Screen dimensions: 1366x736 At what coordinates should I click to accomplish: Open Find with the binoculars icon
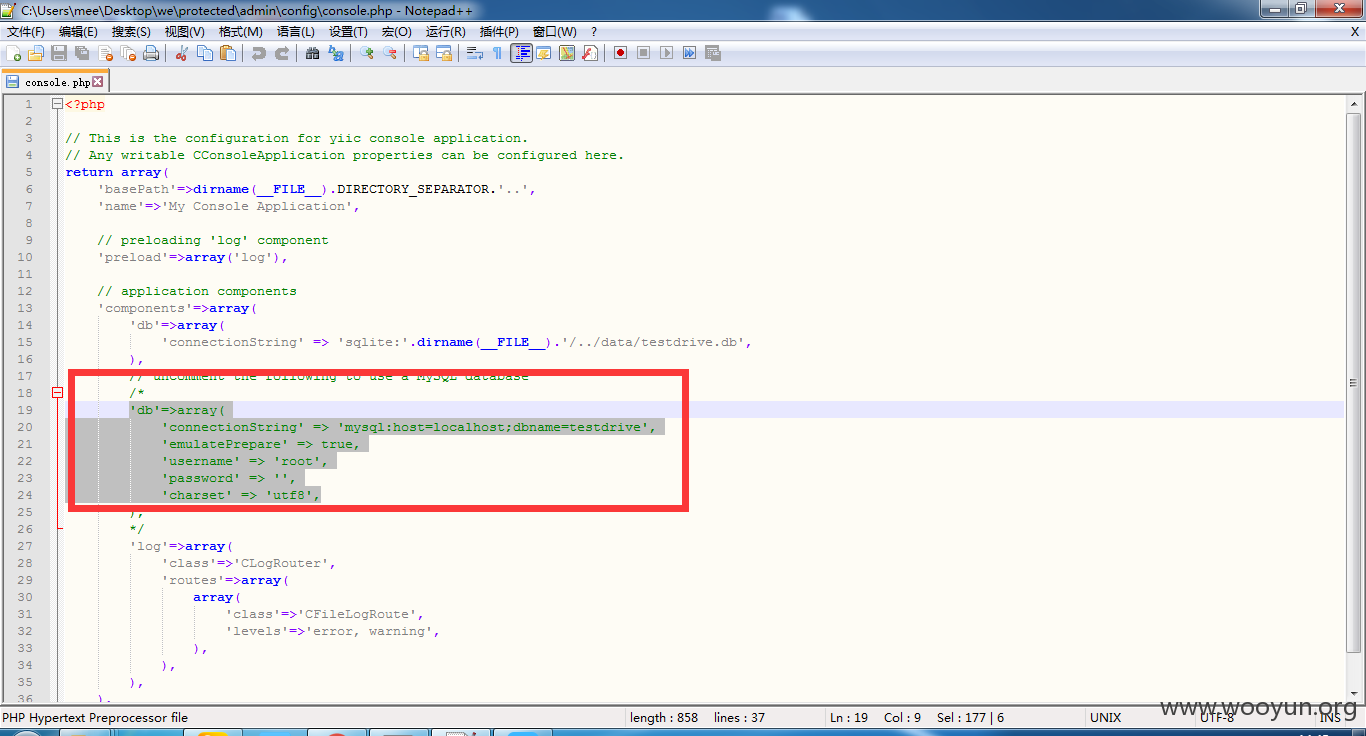(313, 53)
